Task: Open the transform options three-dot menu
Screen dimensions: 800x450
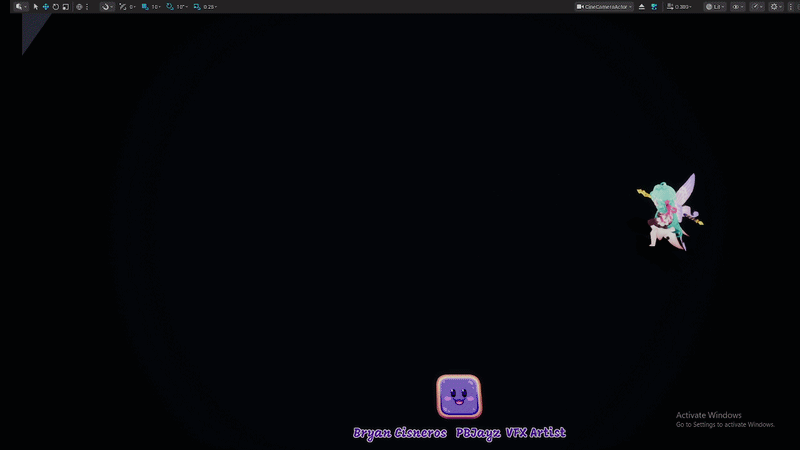Action: pyautogui.click(x=87, y=7)
